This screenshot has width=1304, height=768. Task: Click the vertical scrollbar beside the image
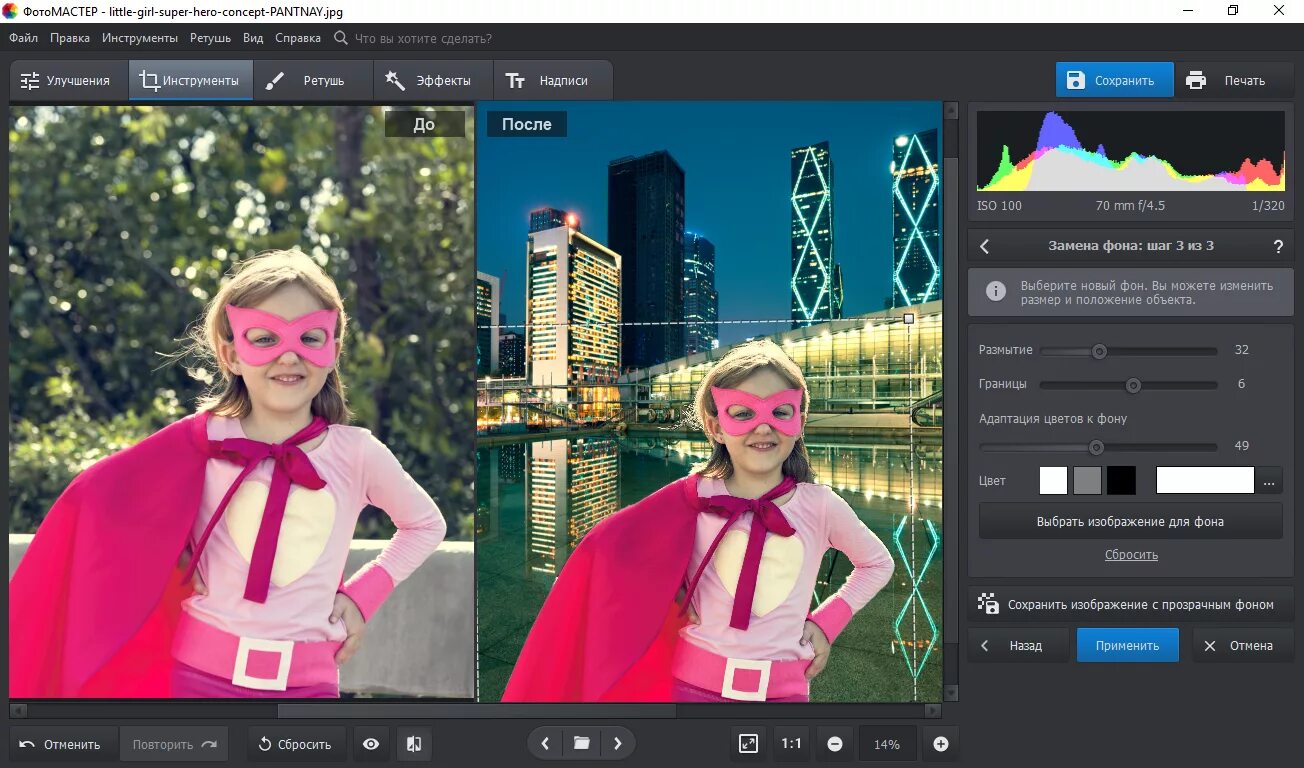tap(951, 402)
